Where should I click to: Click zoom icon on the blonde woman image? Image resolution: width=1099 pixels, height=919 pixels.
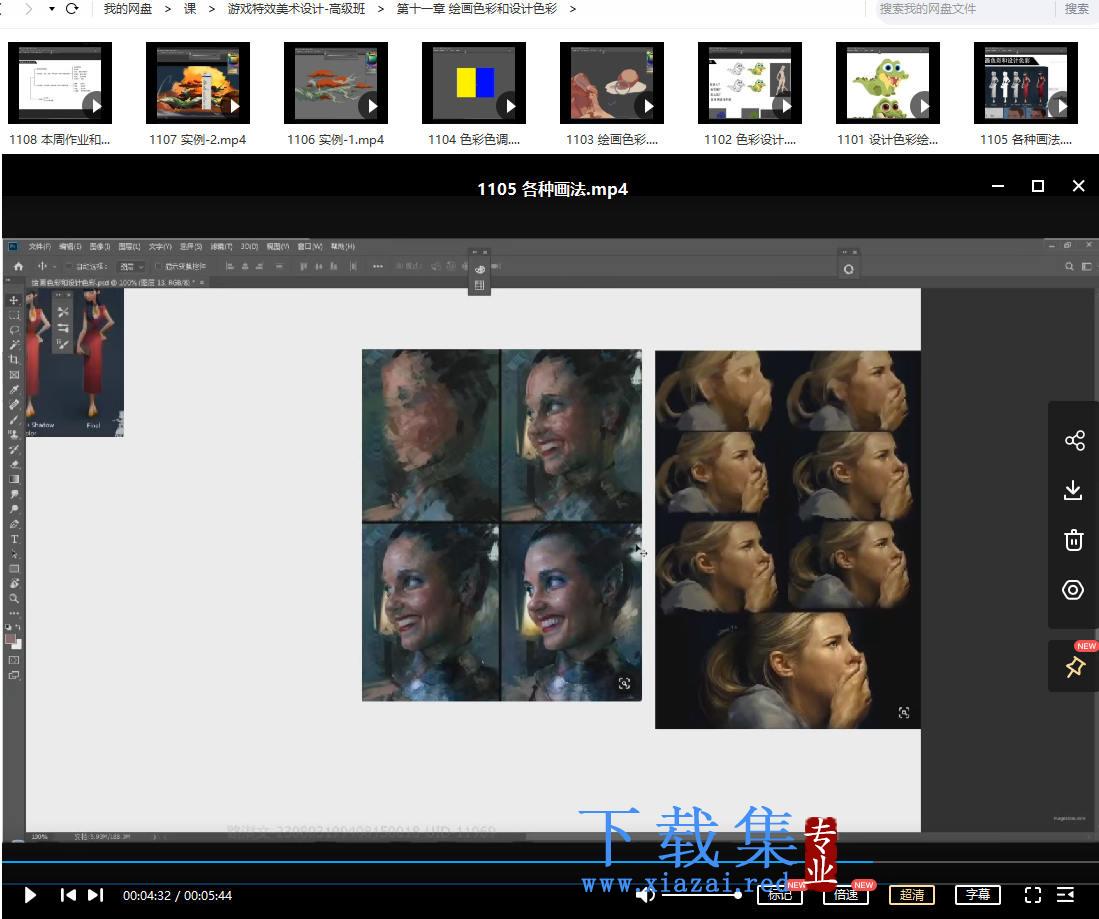point(904,712)
